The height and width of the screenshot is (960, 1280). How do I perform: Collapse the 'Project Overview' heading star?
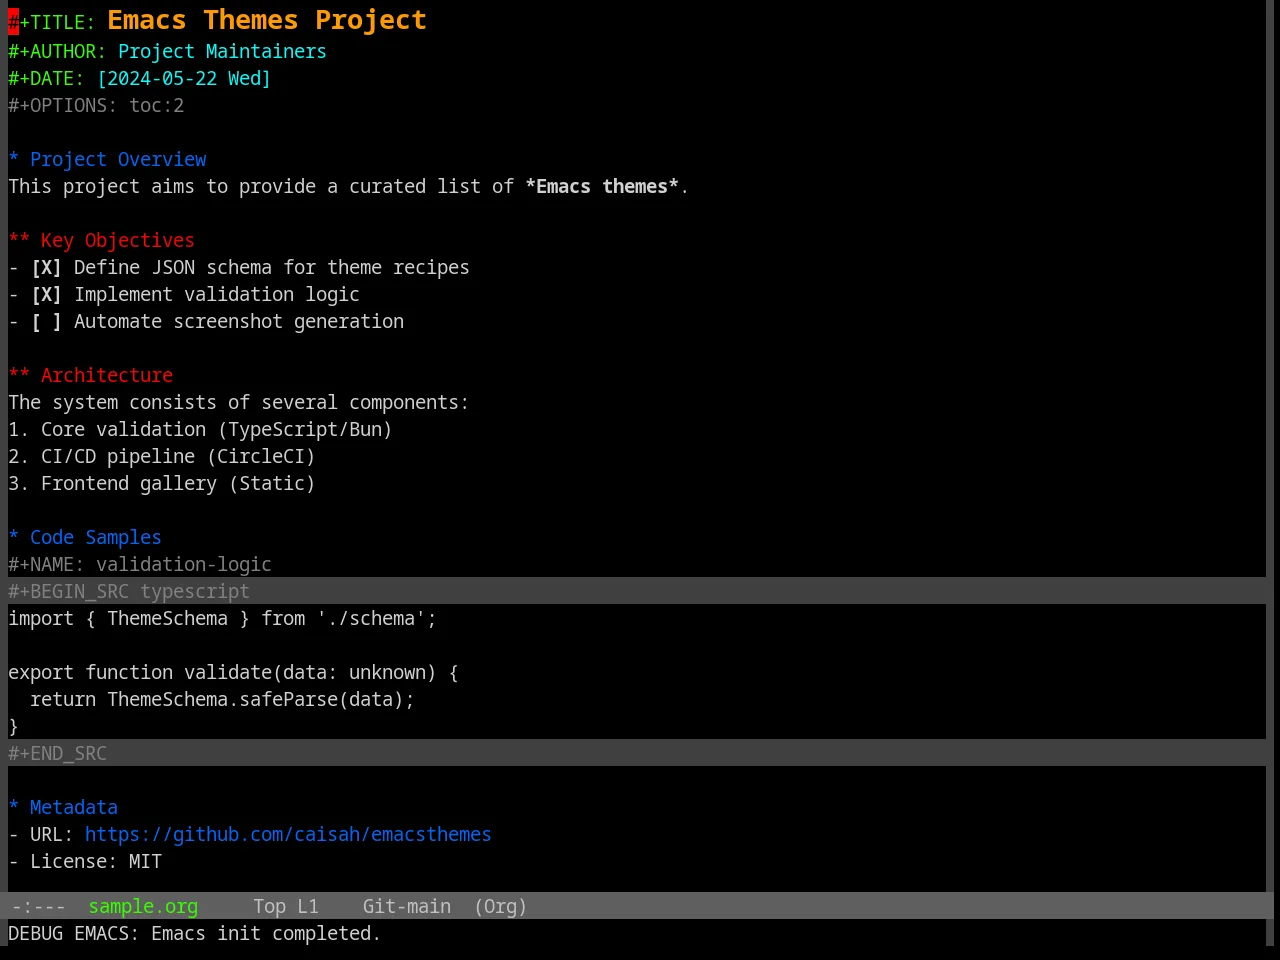click(13, 159)
